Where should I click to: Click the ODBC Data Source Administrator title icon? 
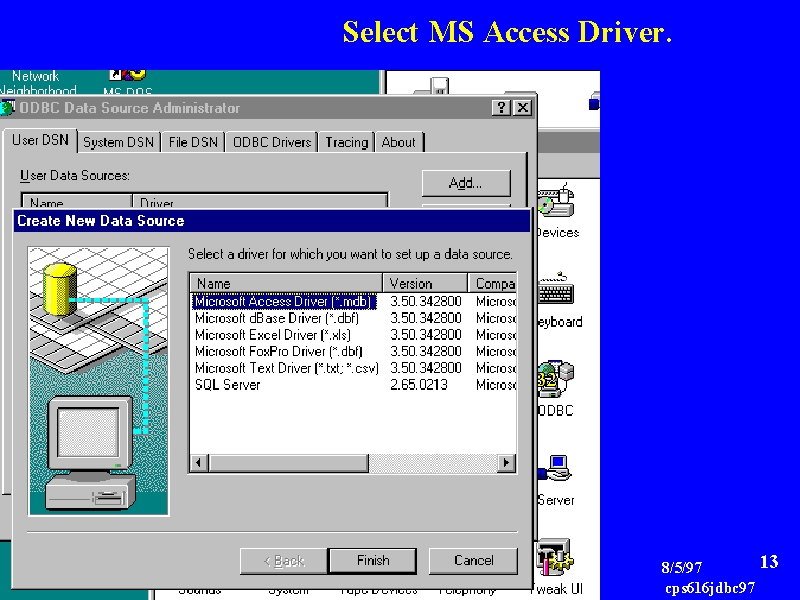8,108
